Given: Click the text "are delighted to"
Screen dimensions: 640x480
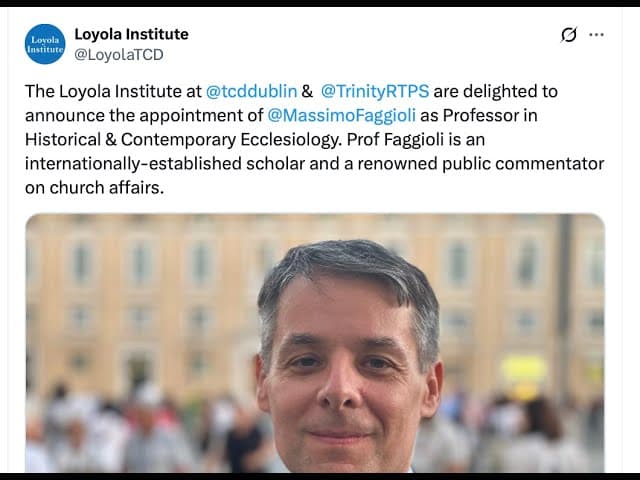Looking at the screenshot, I should [496, 91].
